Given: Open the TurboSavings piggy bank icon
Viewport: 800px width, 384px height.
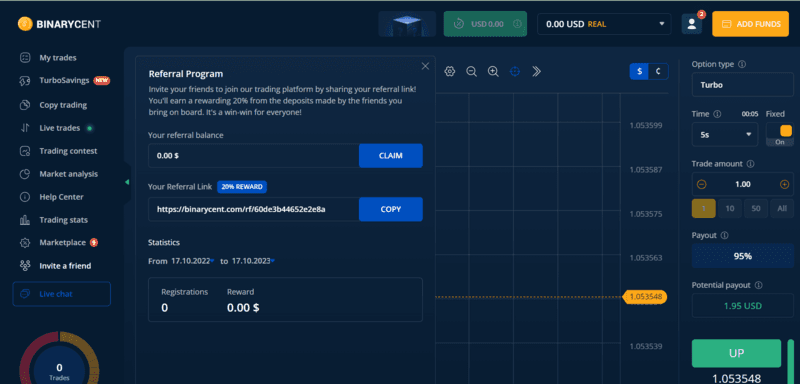Looking at the screenshot, I should click(25, 81).
